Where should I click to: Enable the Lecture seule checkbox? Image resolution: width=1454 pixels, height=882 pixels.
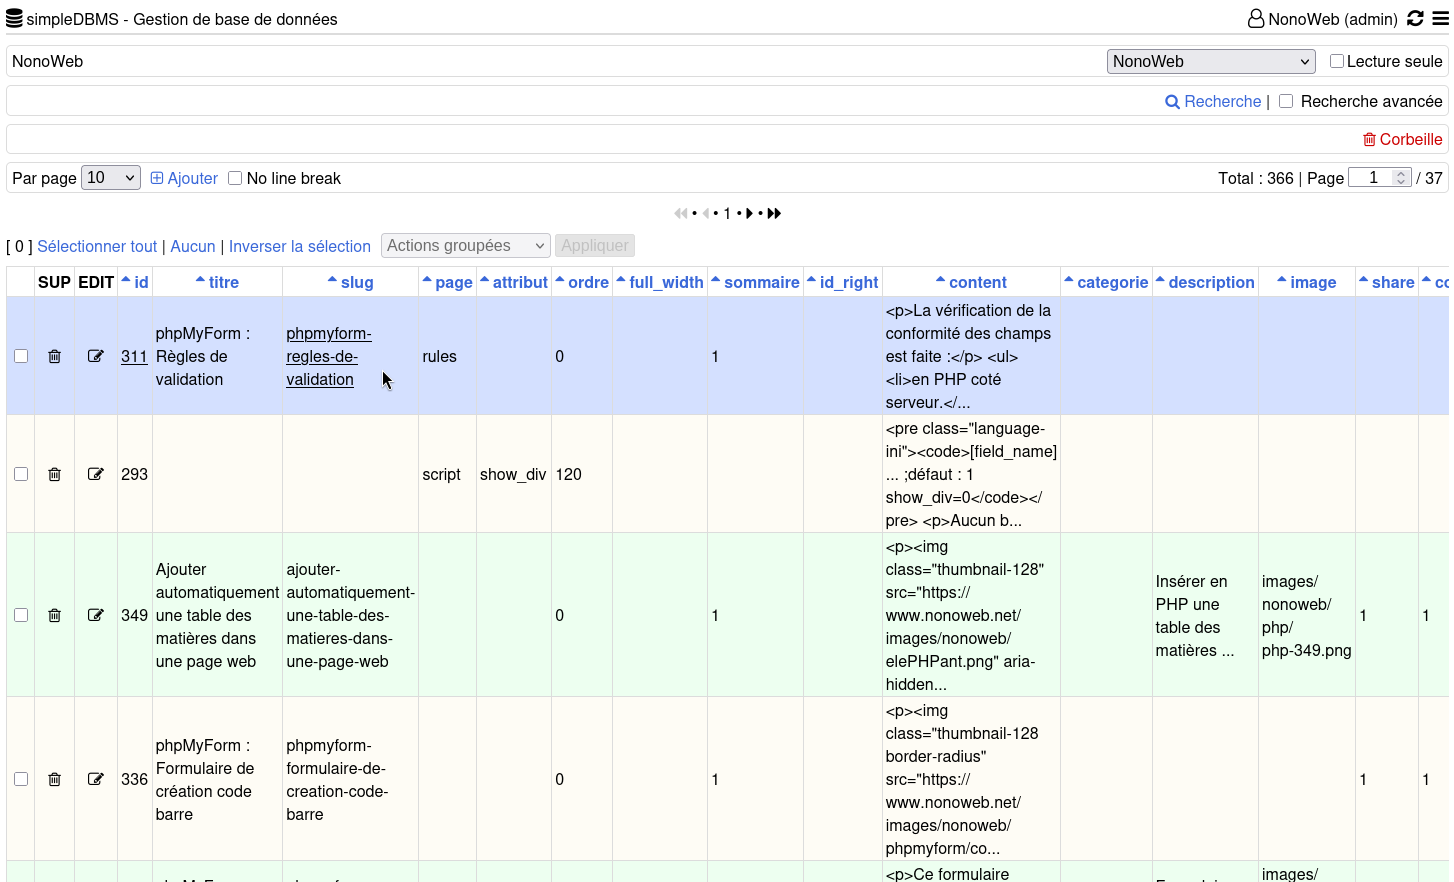tap(1336, 61)
